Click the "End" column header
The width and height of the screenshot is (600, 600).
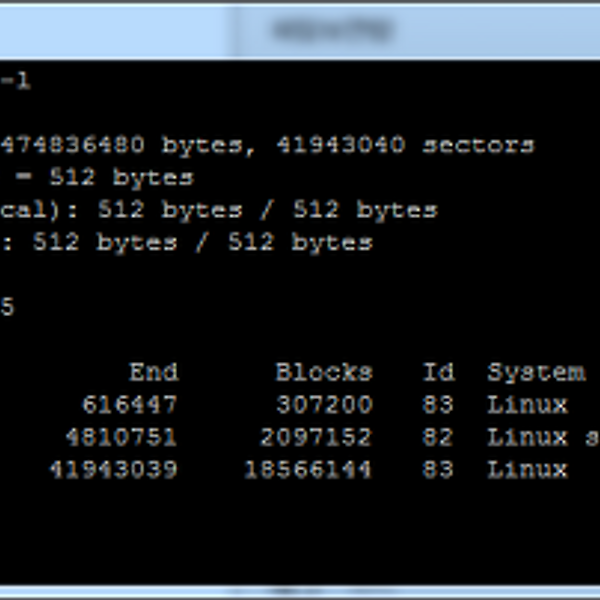153,373
